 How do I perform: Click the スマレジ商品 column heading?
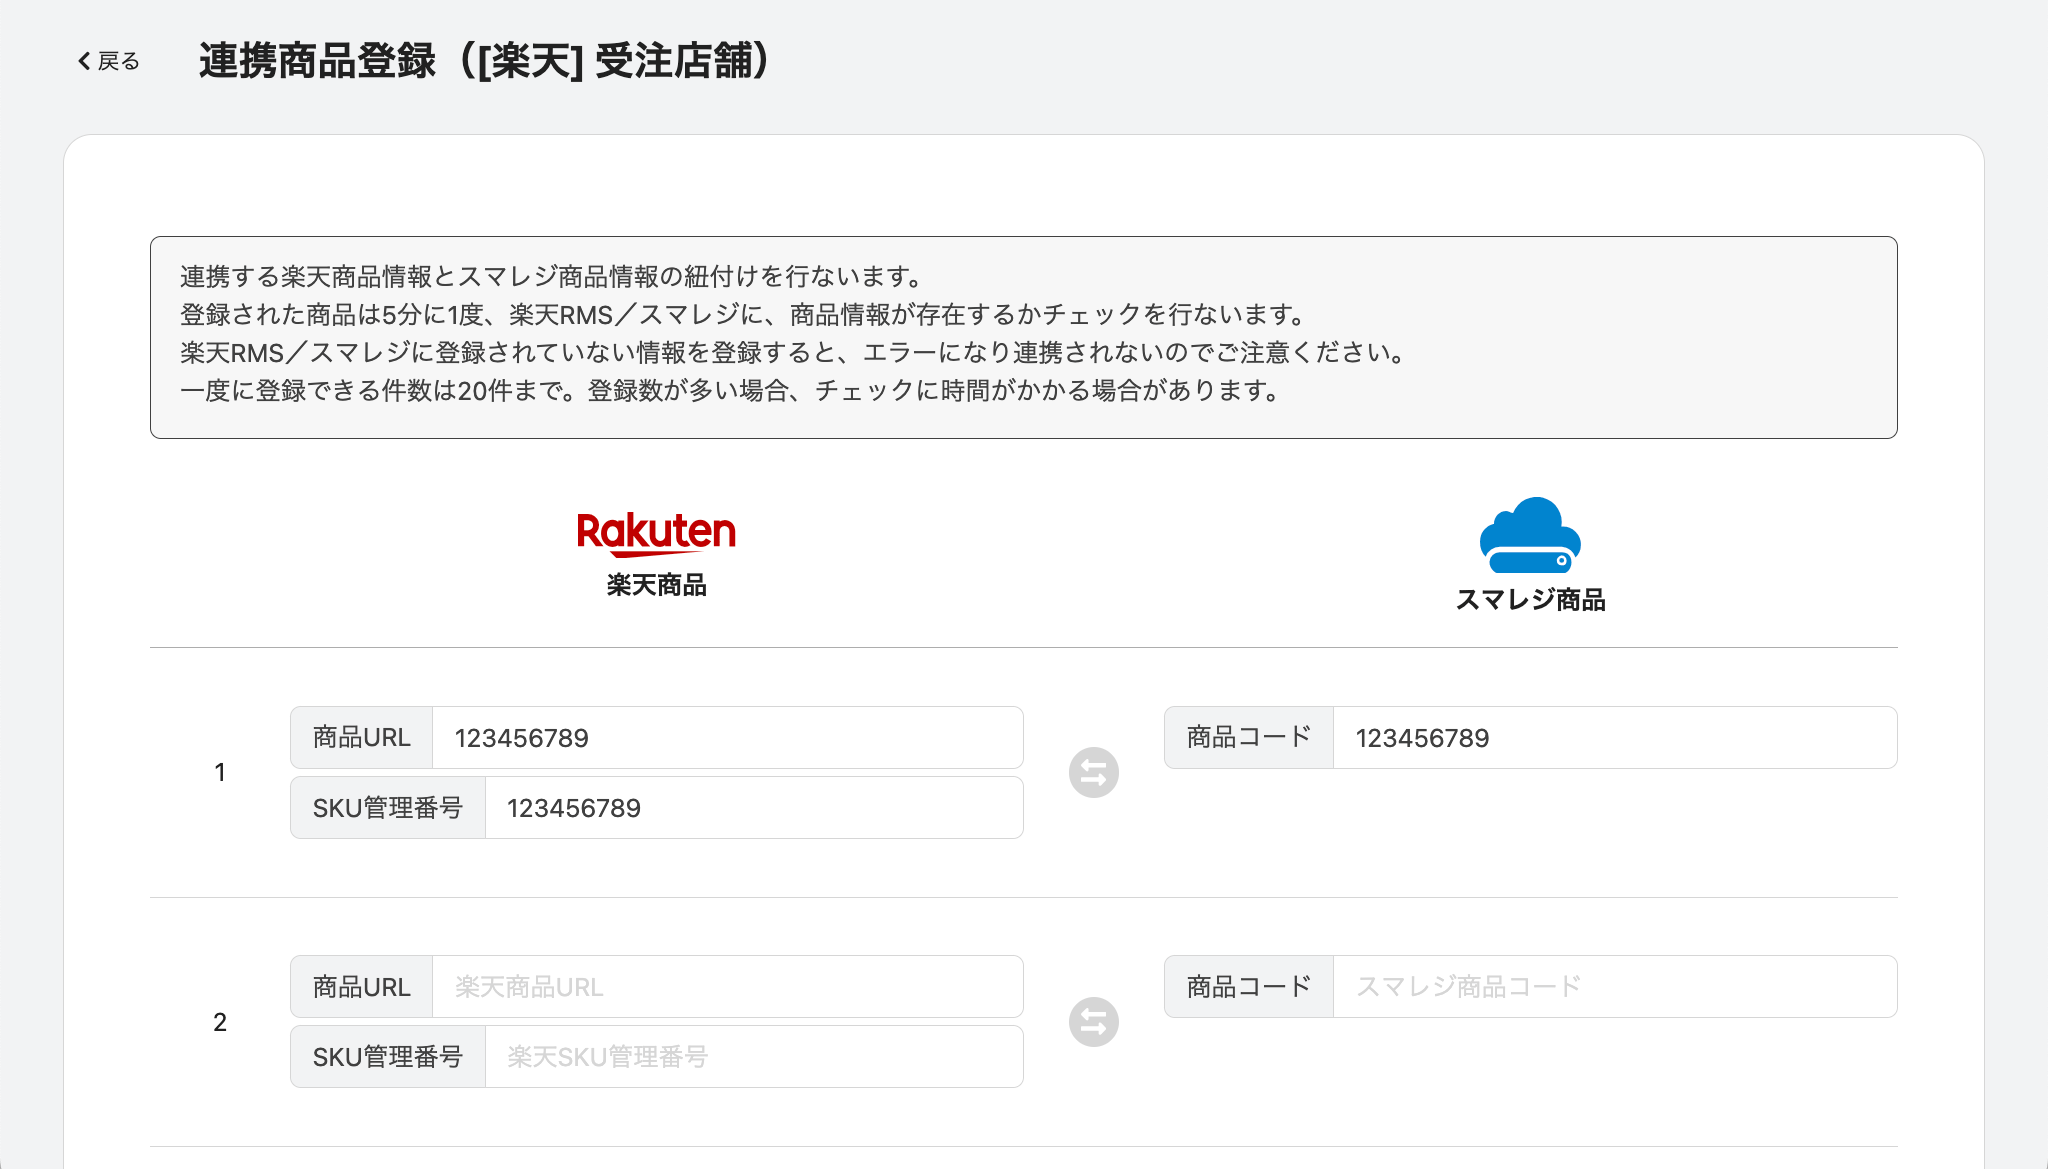[x=1530, y=600]
